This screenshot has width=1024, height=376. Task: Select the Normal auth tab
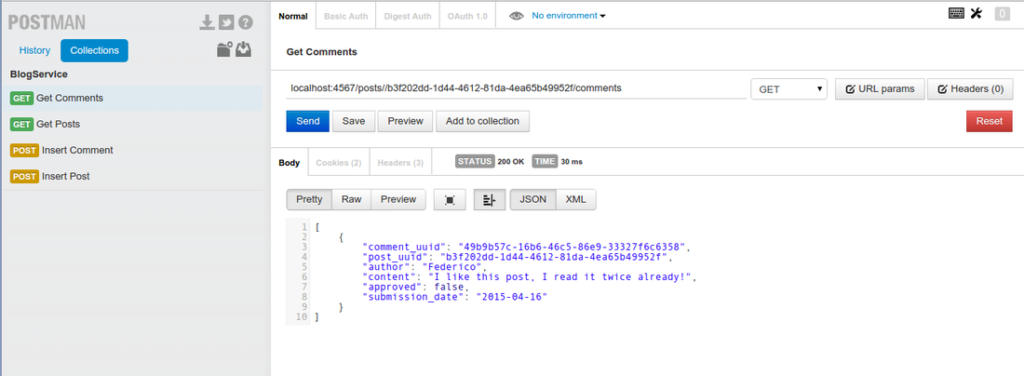tap(293, 16)
